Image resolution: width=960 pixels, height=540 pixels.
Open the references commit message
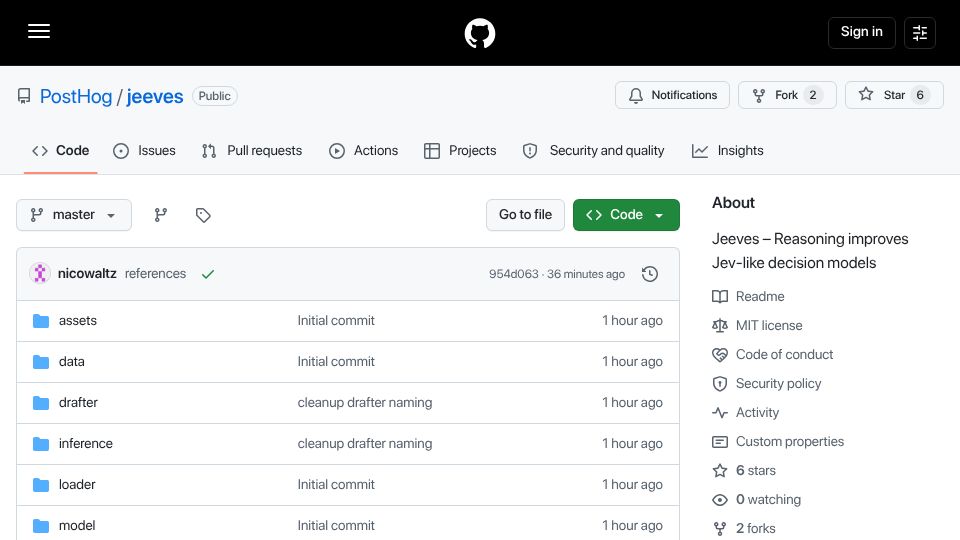pyautogui.click(x=156, y=274)
